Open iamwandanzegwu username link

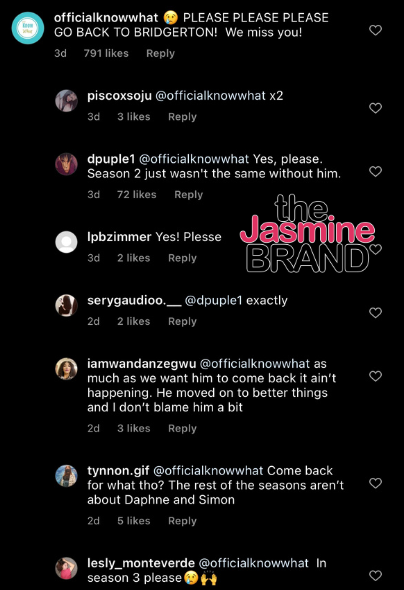point(141,364)
